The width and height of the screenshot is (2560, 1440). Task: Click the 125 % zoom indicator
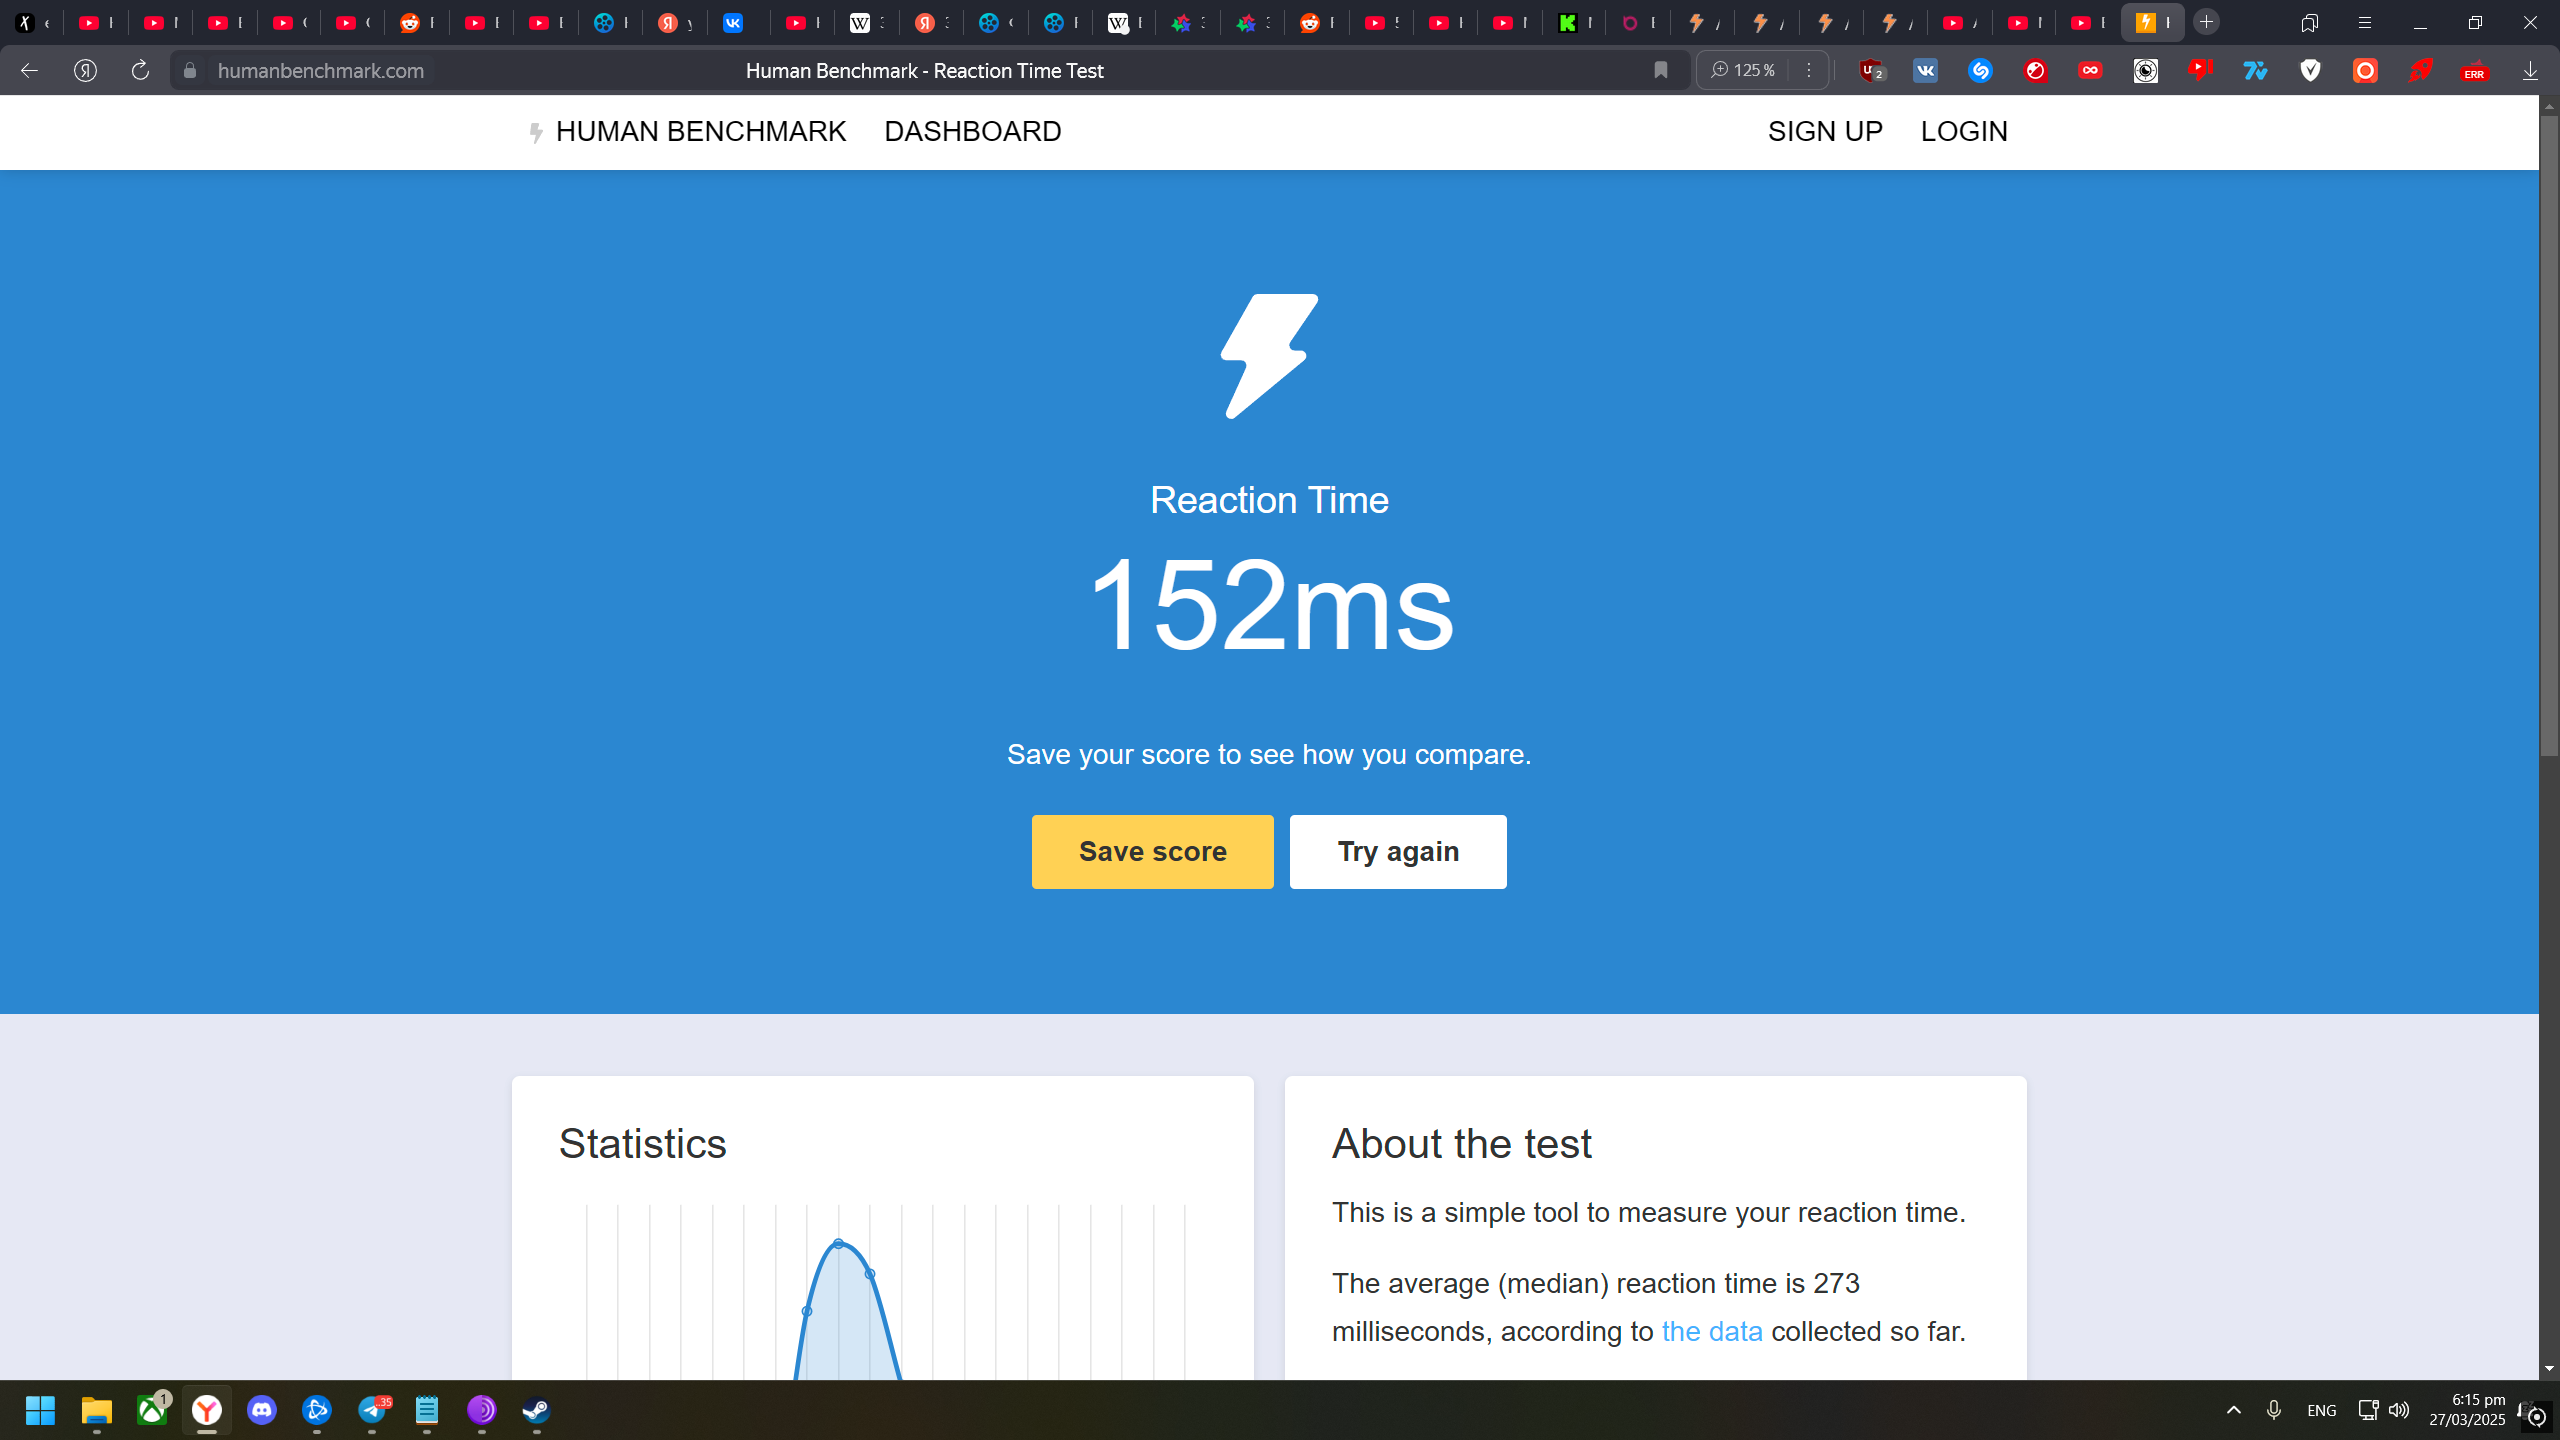(x=1743, y=70)
